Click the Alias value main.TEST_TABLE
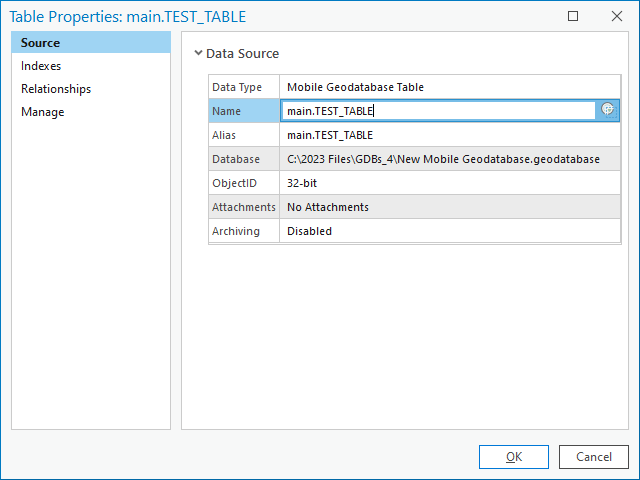This screenshot has width=640, height=480. point(331,135)
